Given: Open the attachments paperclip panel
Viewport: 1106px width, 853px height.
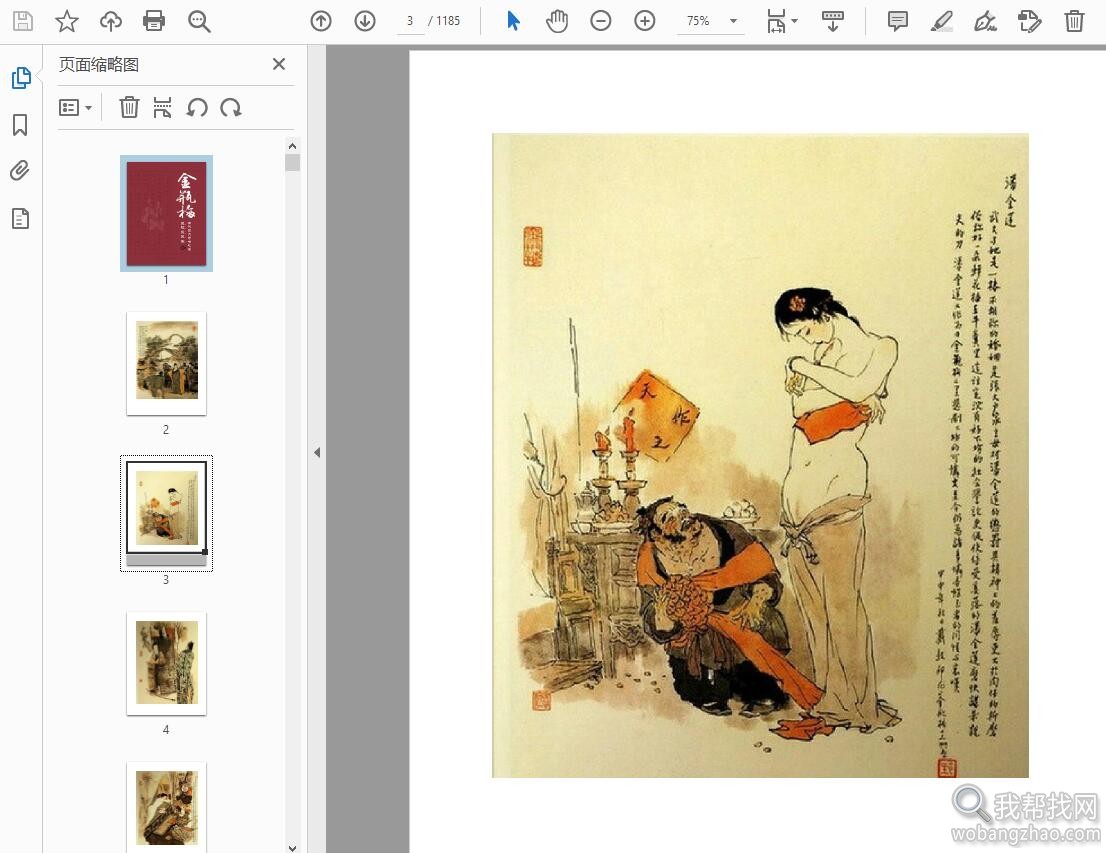Looking at the screenshot, I should [x=20, y=171].
